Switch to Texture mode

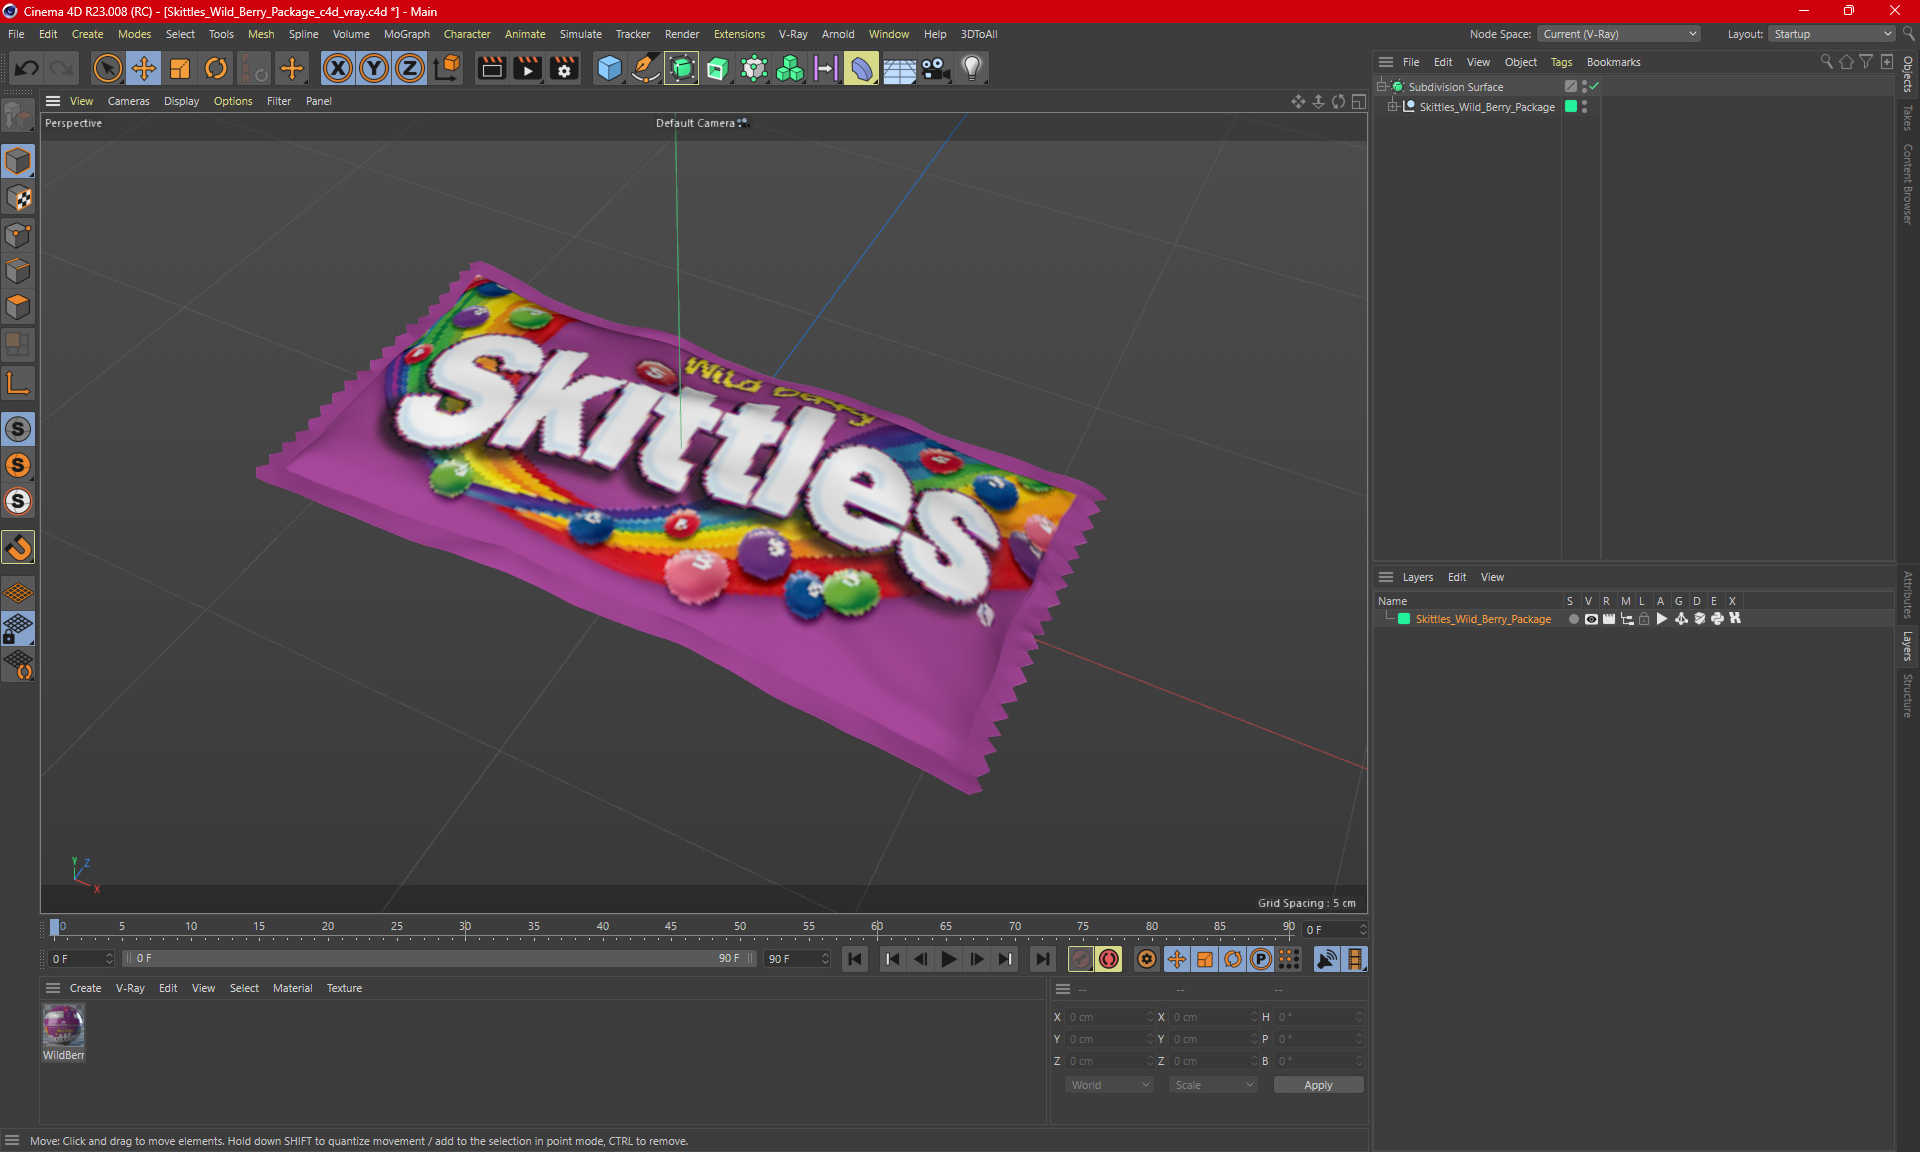pos(18,198)
